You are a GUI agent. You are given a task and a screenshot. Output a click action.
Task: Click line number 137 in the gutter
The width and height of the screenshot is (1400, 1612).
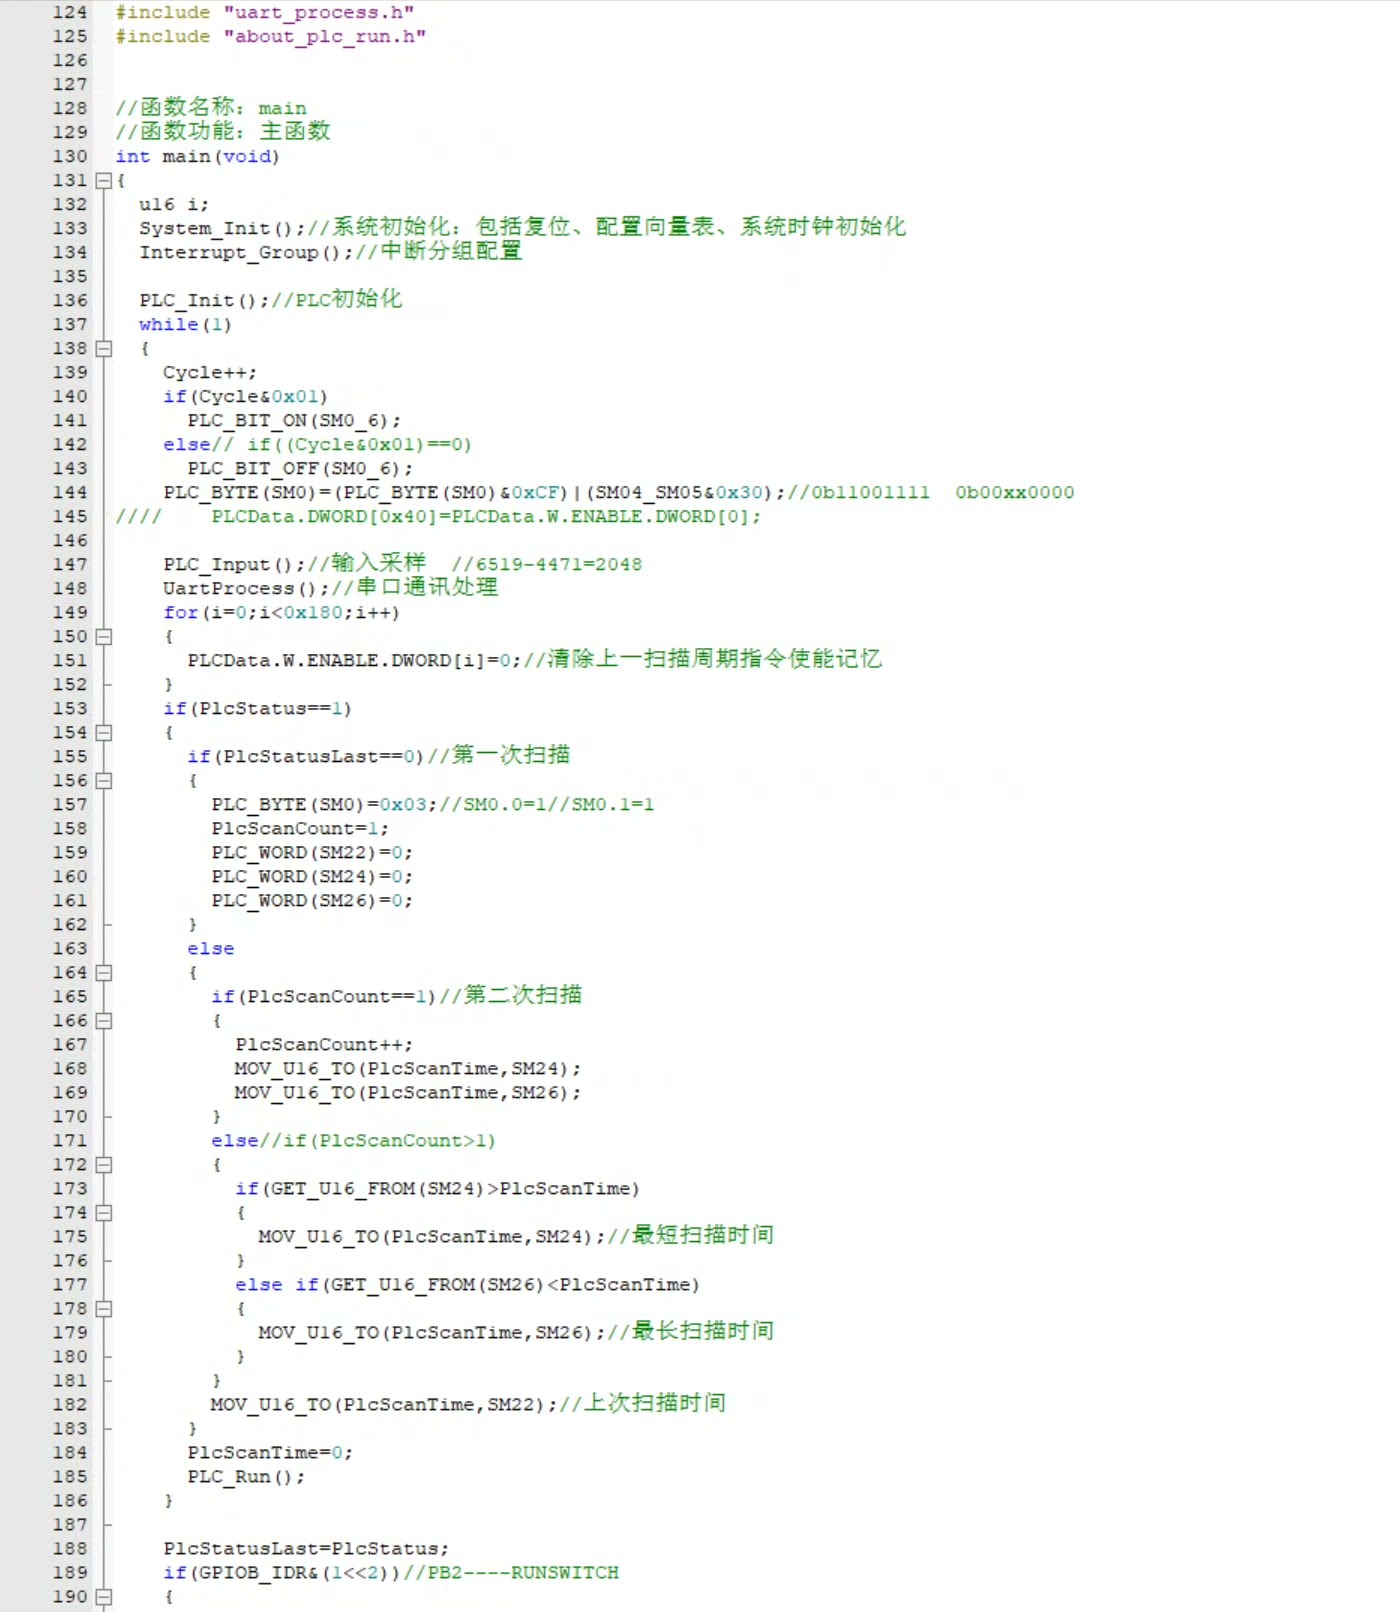pyautogui.click(x=70, y=325)
